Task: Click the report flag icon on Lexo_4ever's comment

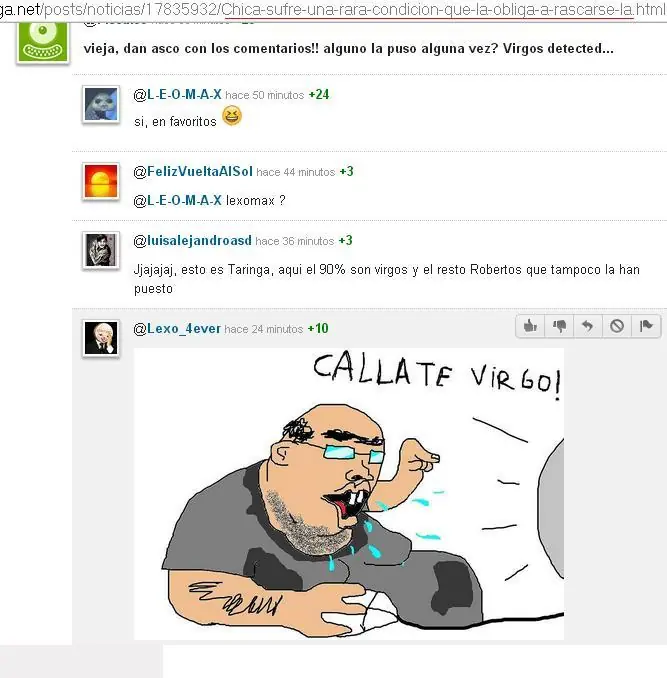Action: (x=646, y=326)
